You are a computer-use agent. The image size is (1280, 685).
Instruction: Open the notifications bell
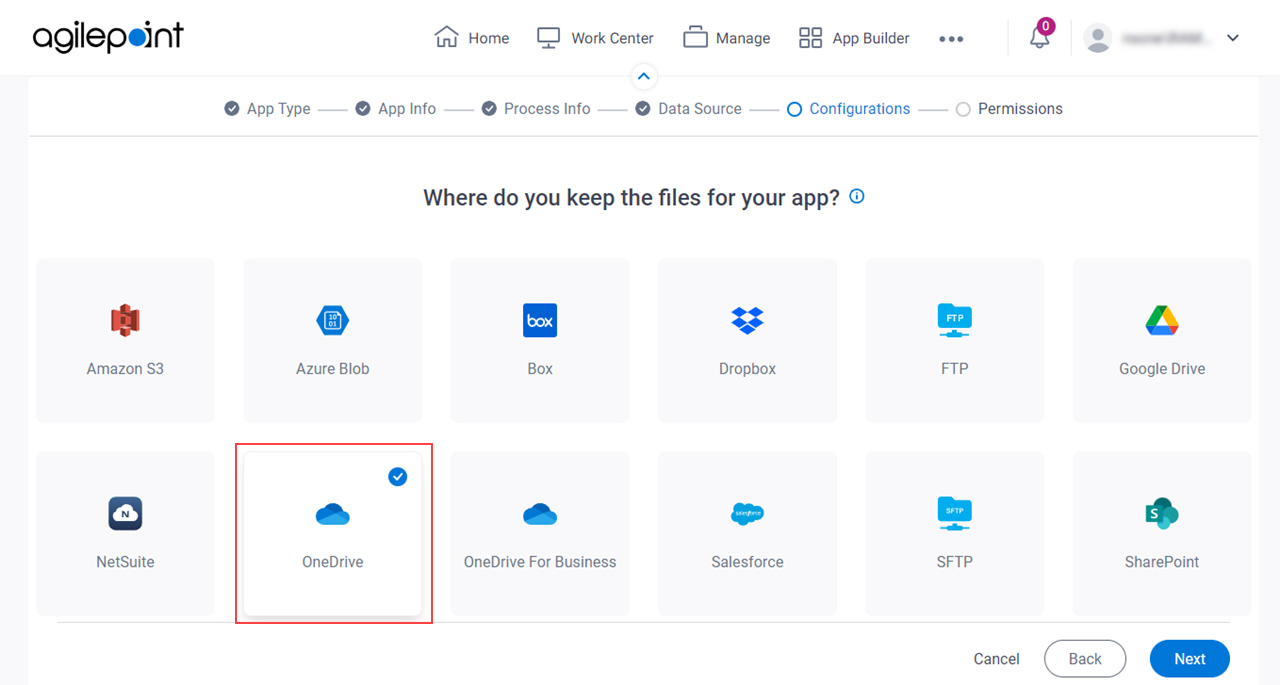click(x=1040, y=38)
